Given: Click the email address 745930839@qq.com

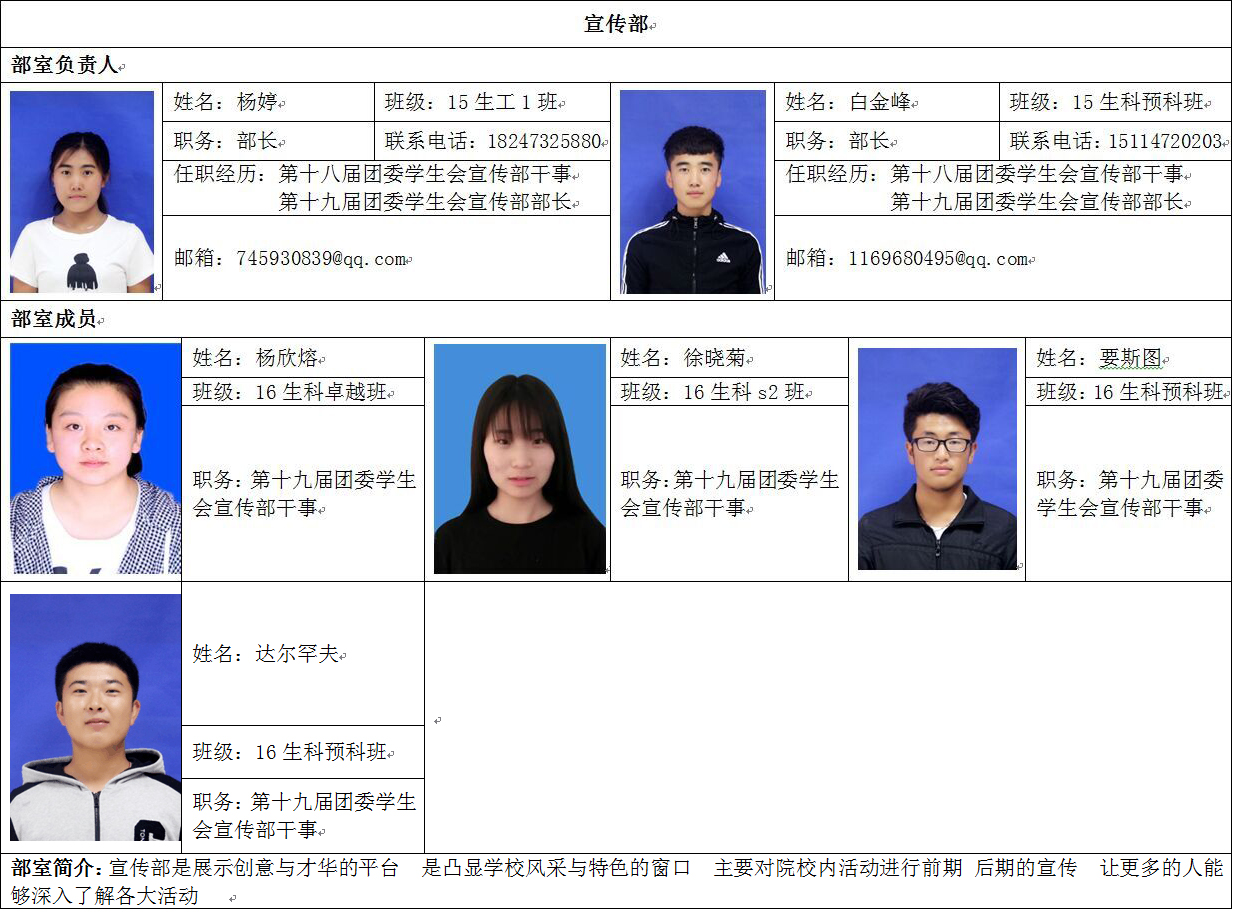Looking at the screenshot, I should 321,259.
